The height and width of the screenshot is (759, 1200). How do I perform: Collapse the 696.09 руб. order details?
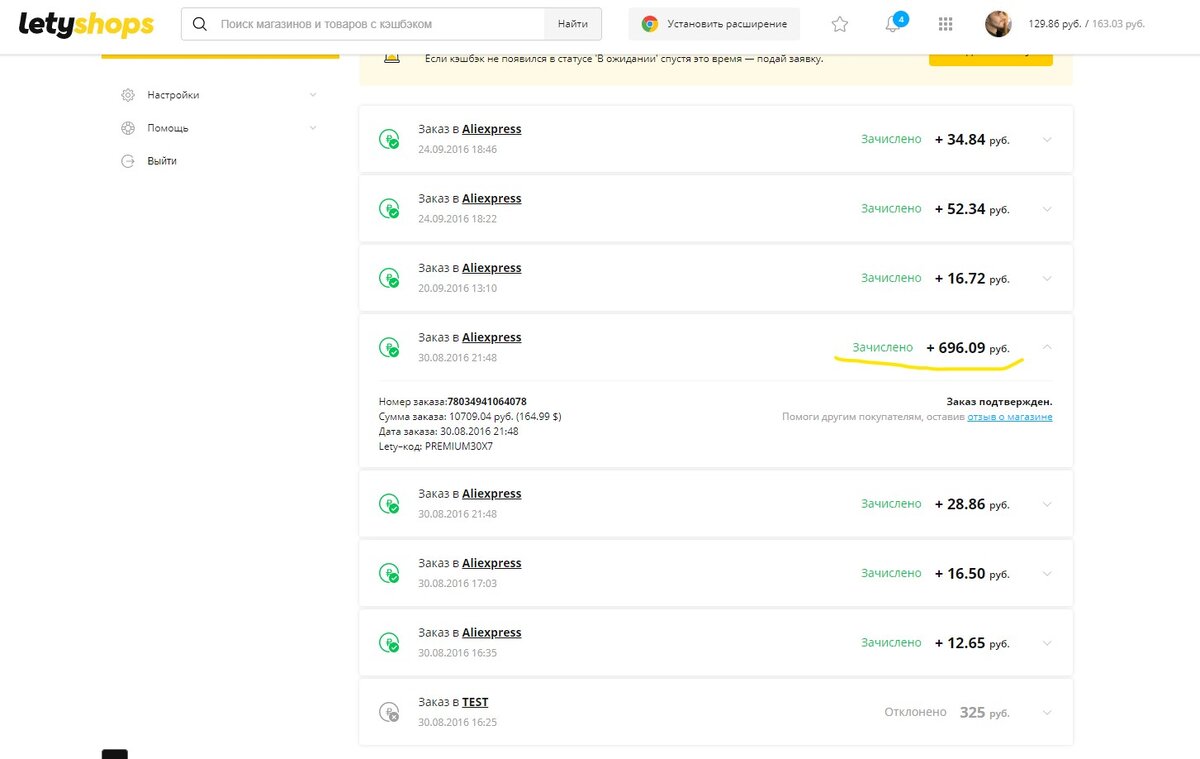[1047, 347]
